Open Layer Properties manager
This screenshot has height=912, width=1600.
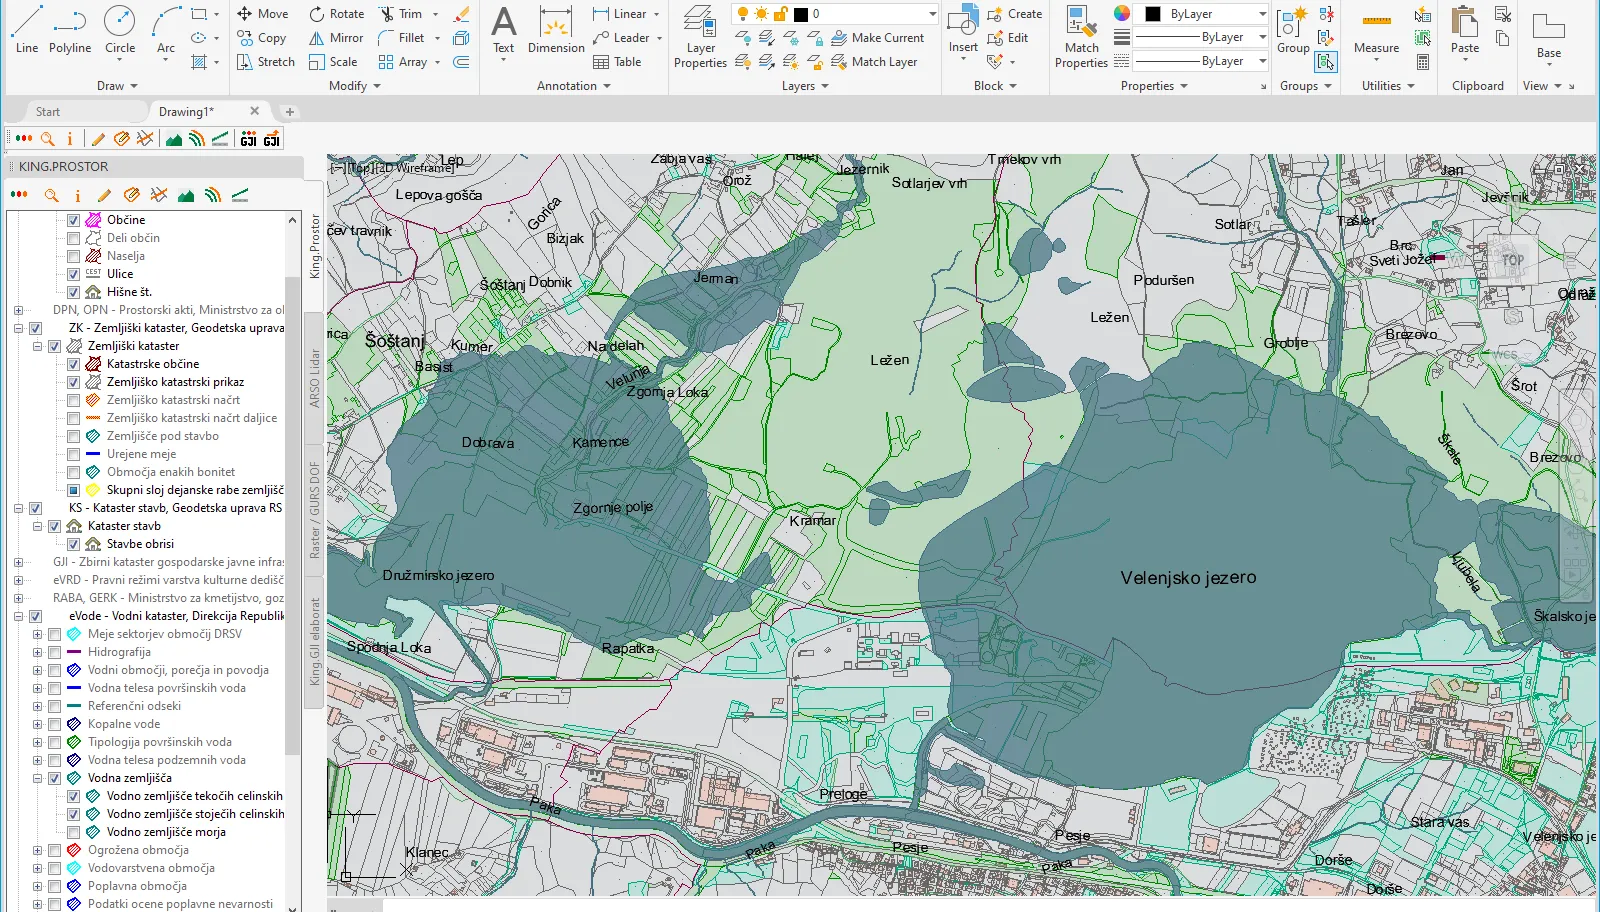click(x=700, y=38)
